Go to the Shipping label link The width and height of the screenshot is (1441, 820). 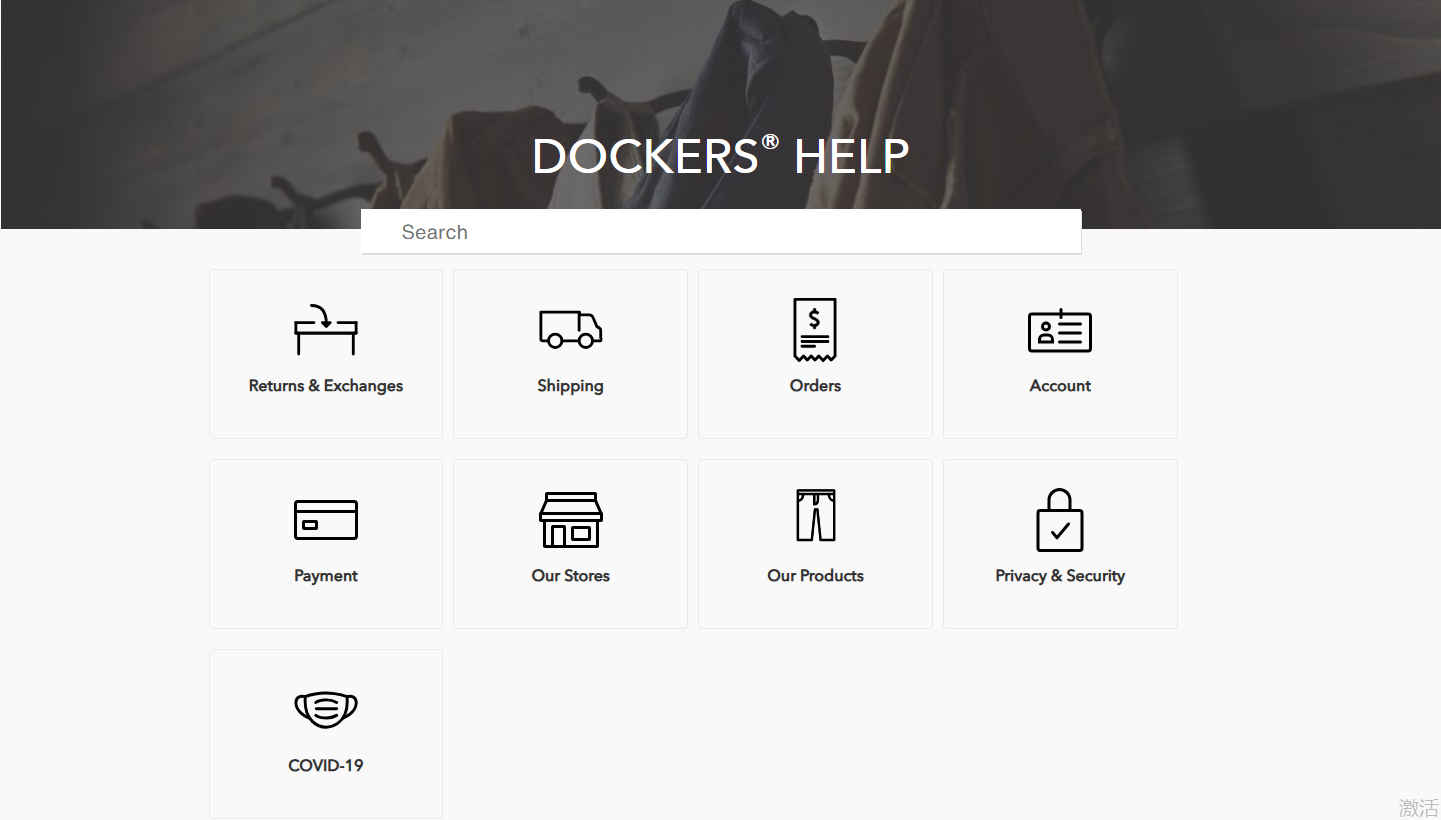pyautogui.click(x=570, y=386)
